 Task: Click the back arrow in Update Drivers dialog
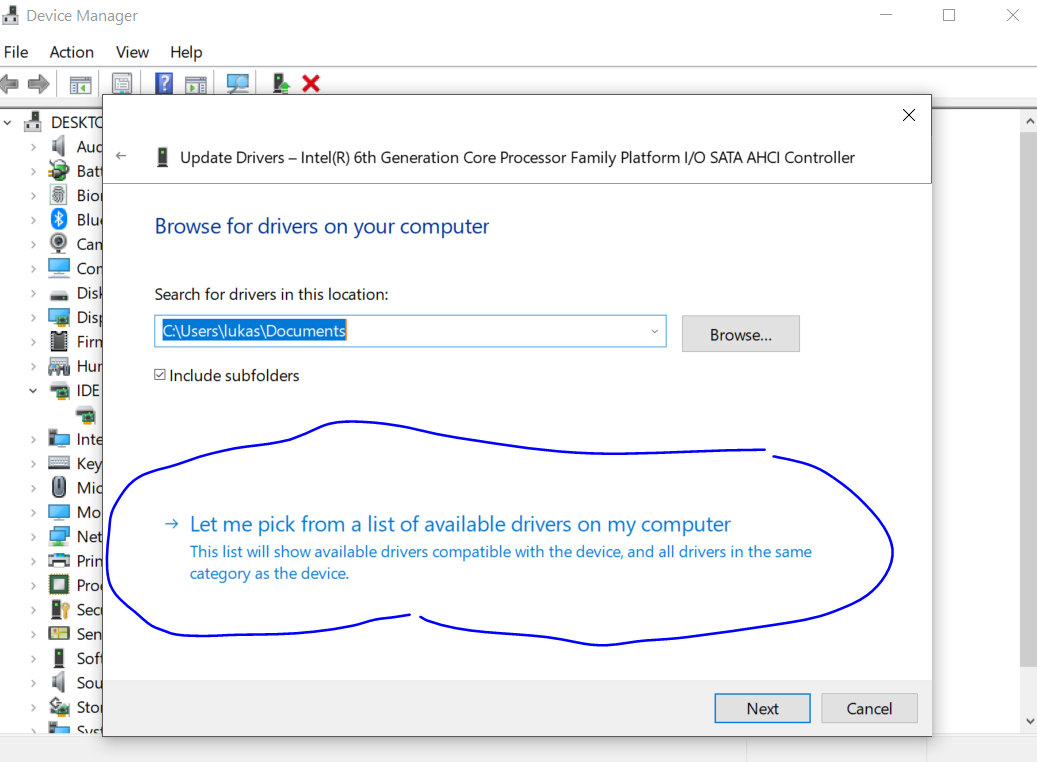121,156
